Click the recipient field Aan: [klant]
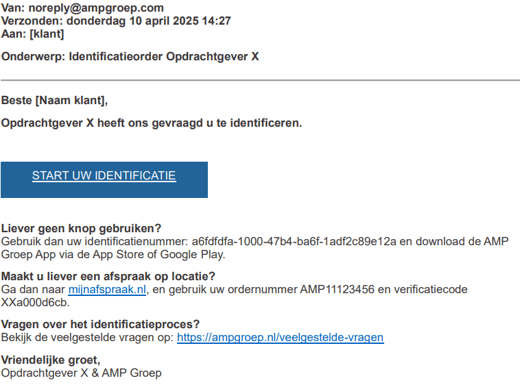Image resolution: width=520 pixels, height=385 pixels. click(x=32, y=34)
